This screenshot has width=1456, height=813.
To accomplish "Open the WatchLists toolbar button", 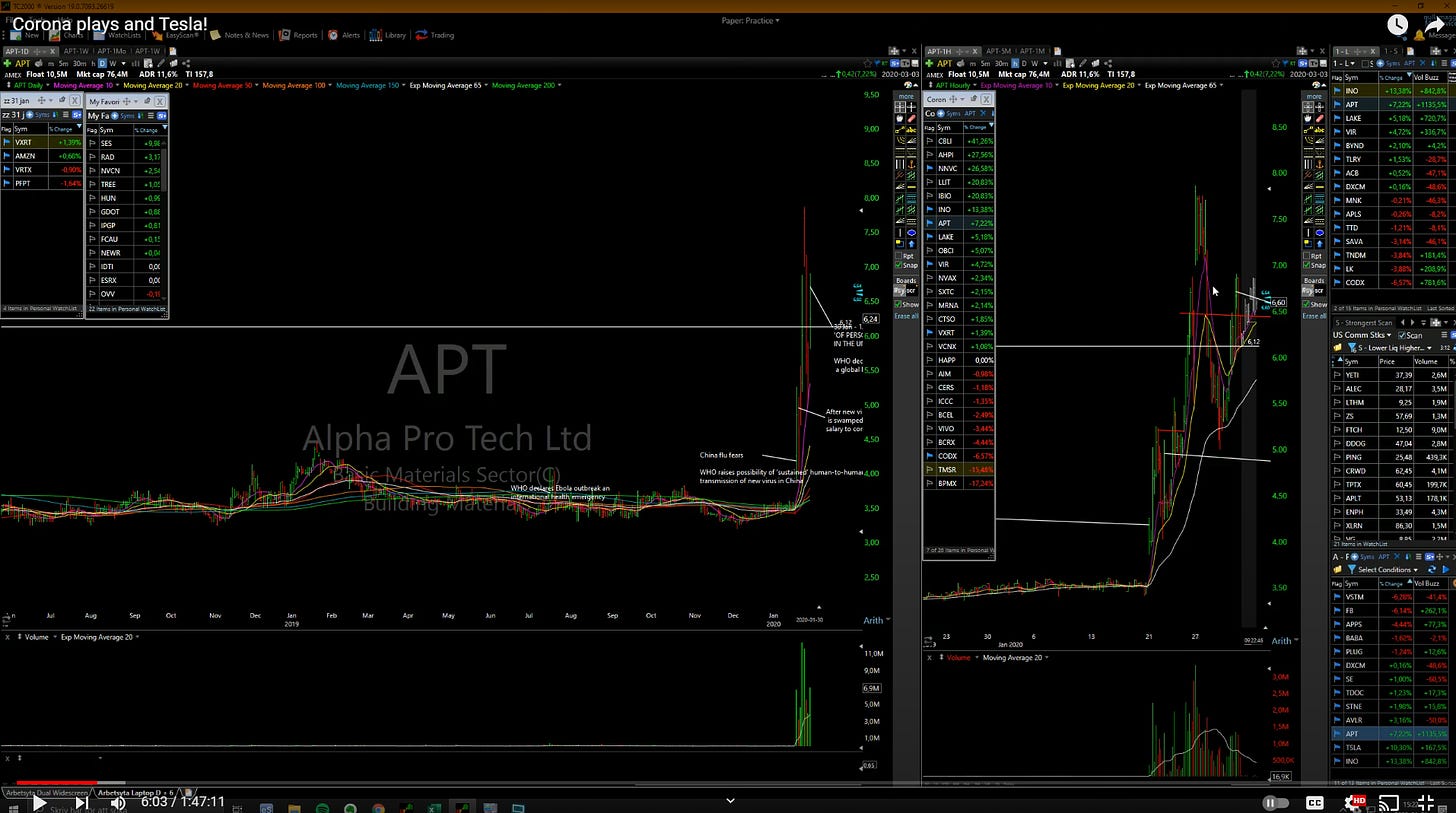I will tap(118, 35).
